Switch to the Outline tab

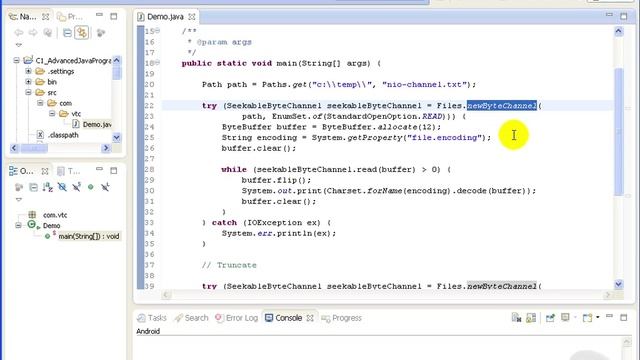pyautogui.click(x=22, y=171)
